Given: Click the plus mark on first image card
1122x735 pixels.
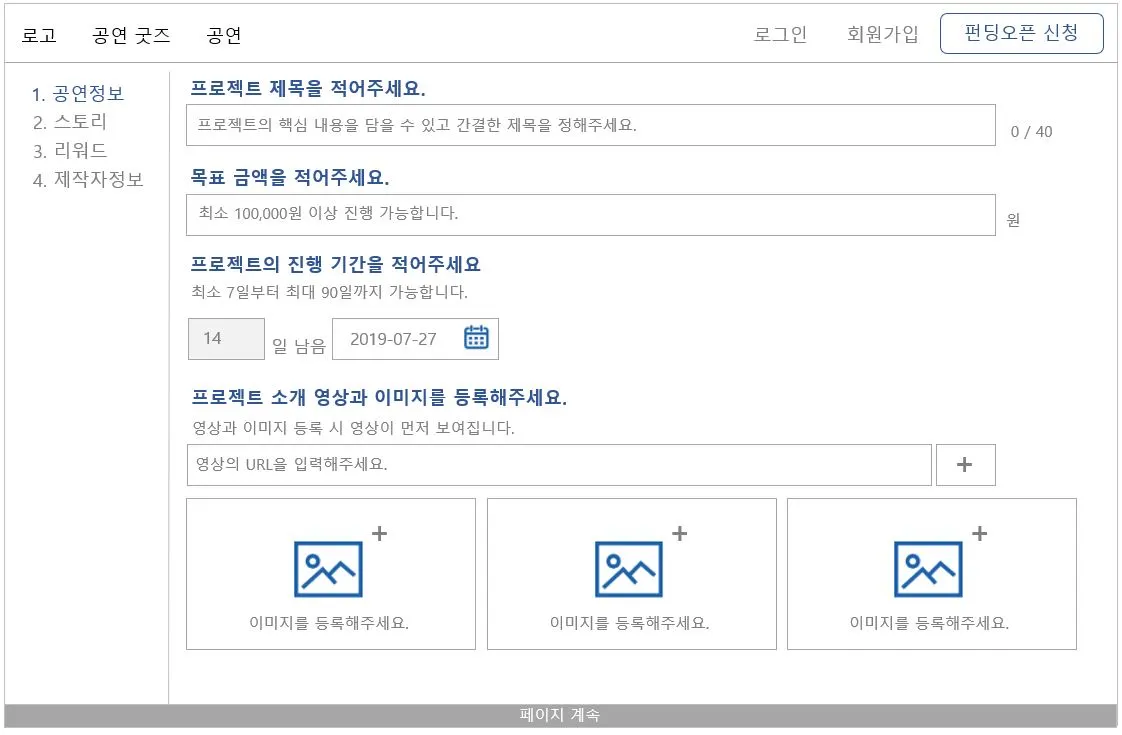Looking at the screenshot, I should pos(380,533).
